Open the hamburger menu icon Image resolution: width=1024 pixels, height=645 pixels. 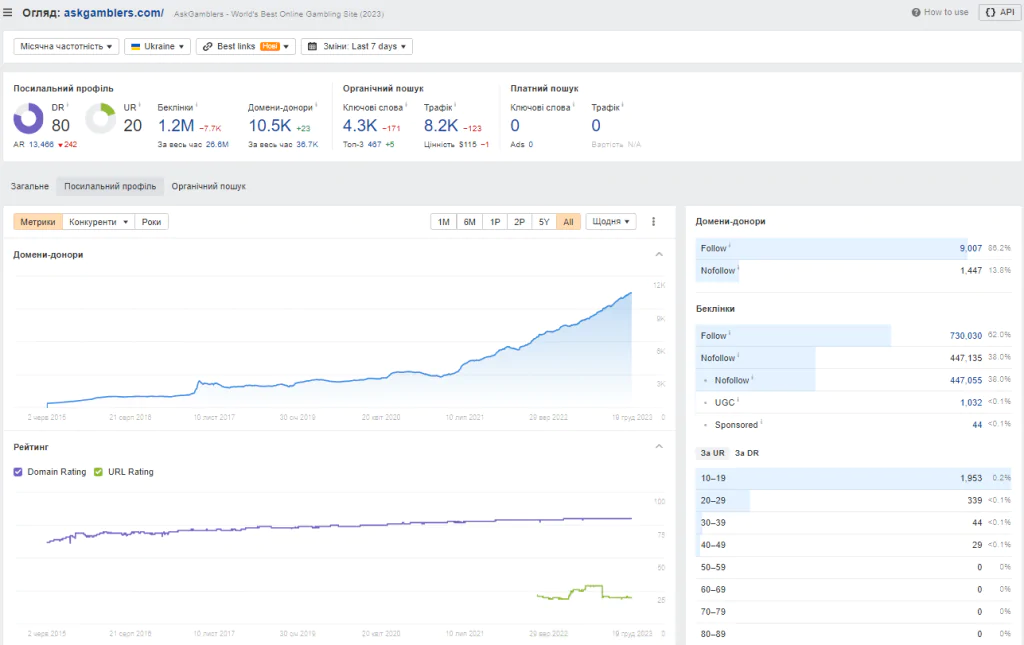click(x=8, y=12)
